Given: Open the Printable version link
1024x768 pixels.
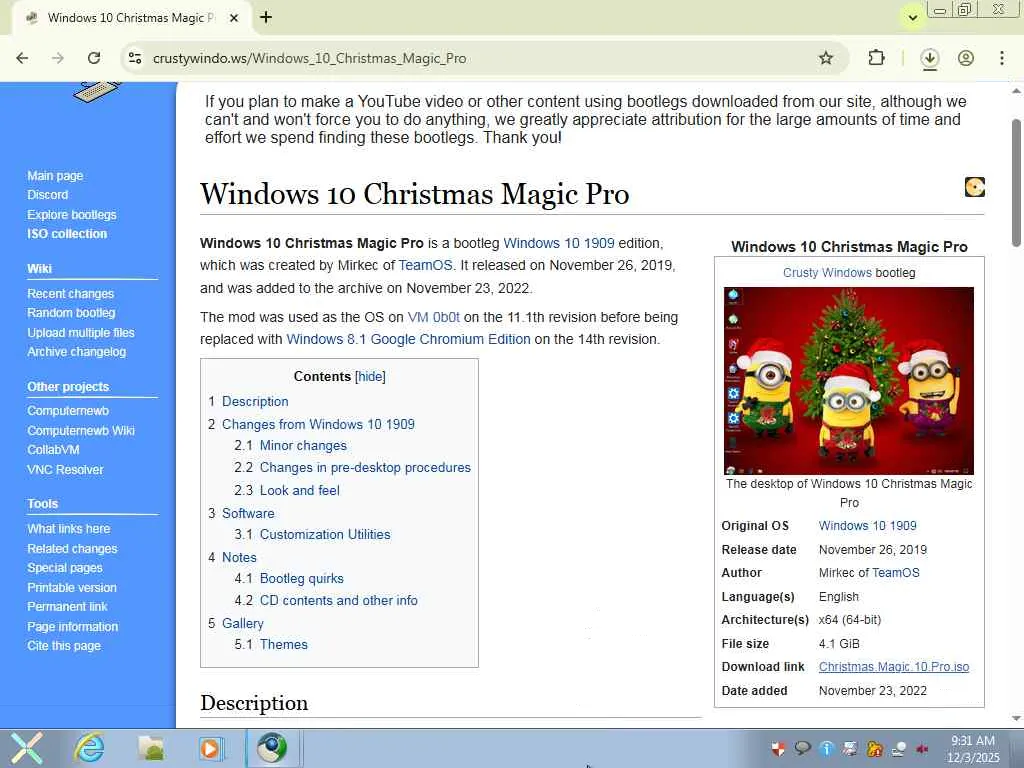Looking at the screenshot, I should coord(72,588).
